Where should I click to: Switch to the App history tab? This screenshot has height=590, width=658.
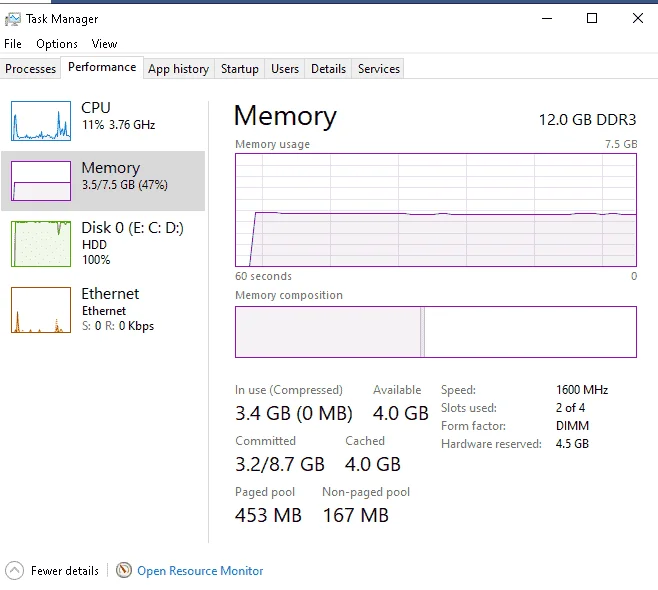click(x=178, y=69)
